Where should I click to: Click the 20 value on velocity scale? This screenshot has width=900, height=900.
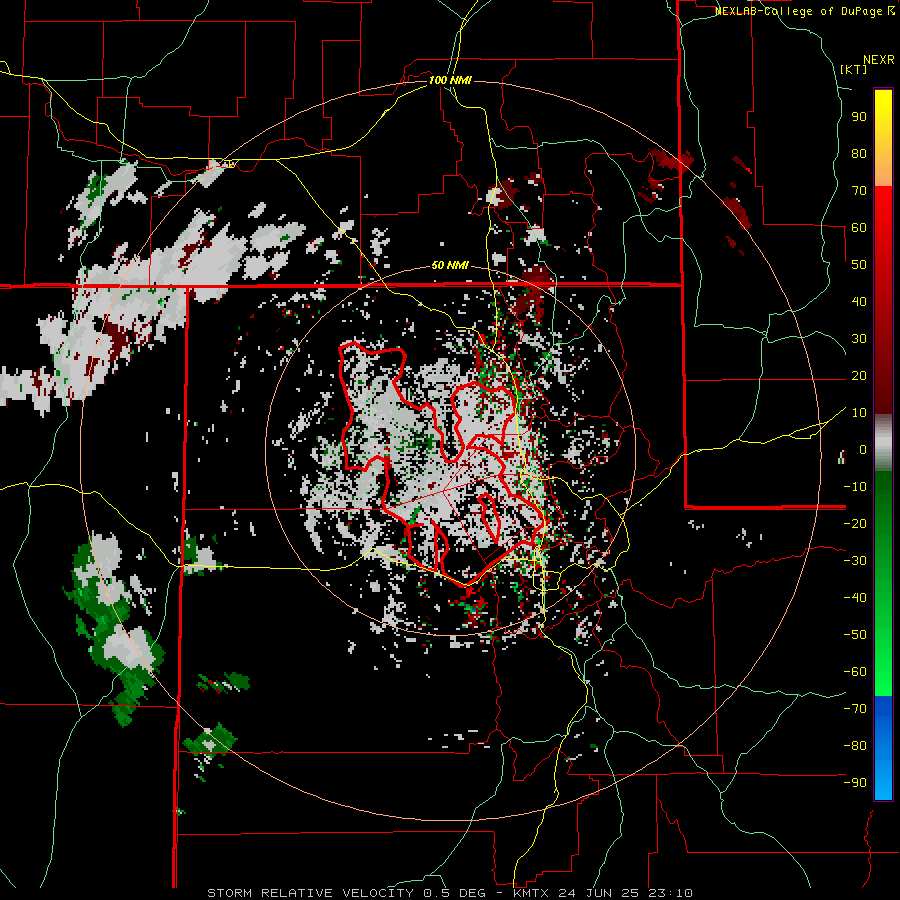859,376
